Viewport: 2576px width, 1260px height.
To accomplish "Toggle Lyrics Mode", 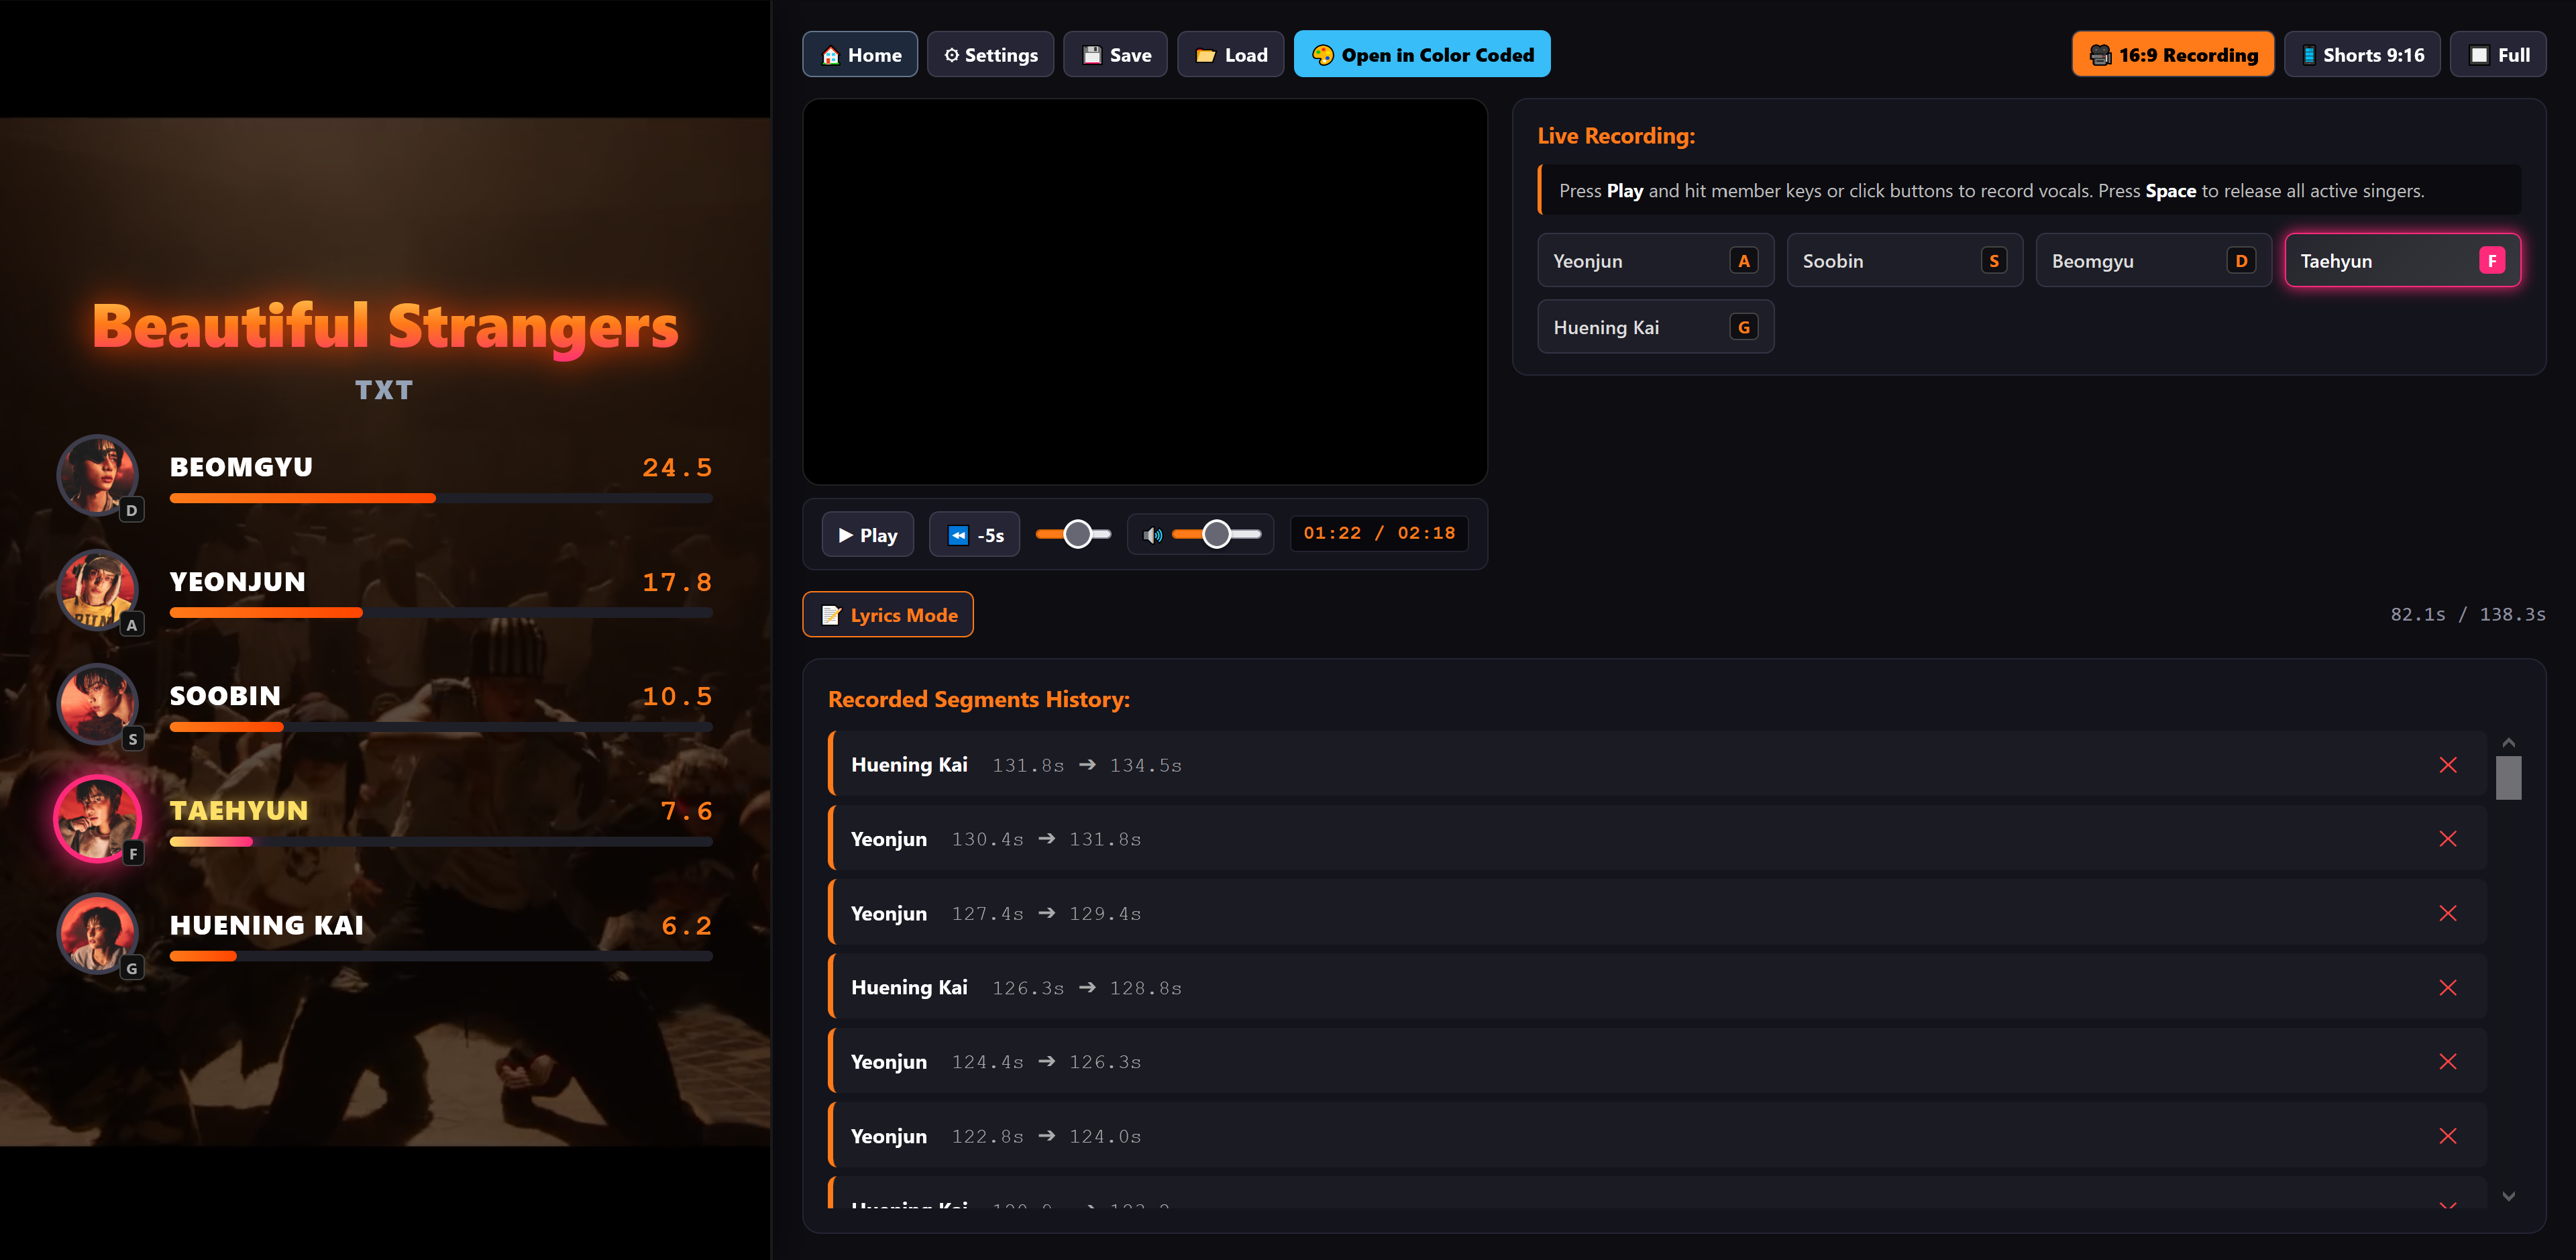I will click(x=888, y=615).
